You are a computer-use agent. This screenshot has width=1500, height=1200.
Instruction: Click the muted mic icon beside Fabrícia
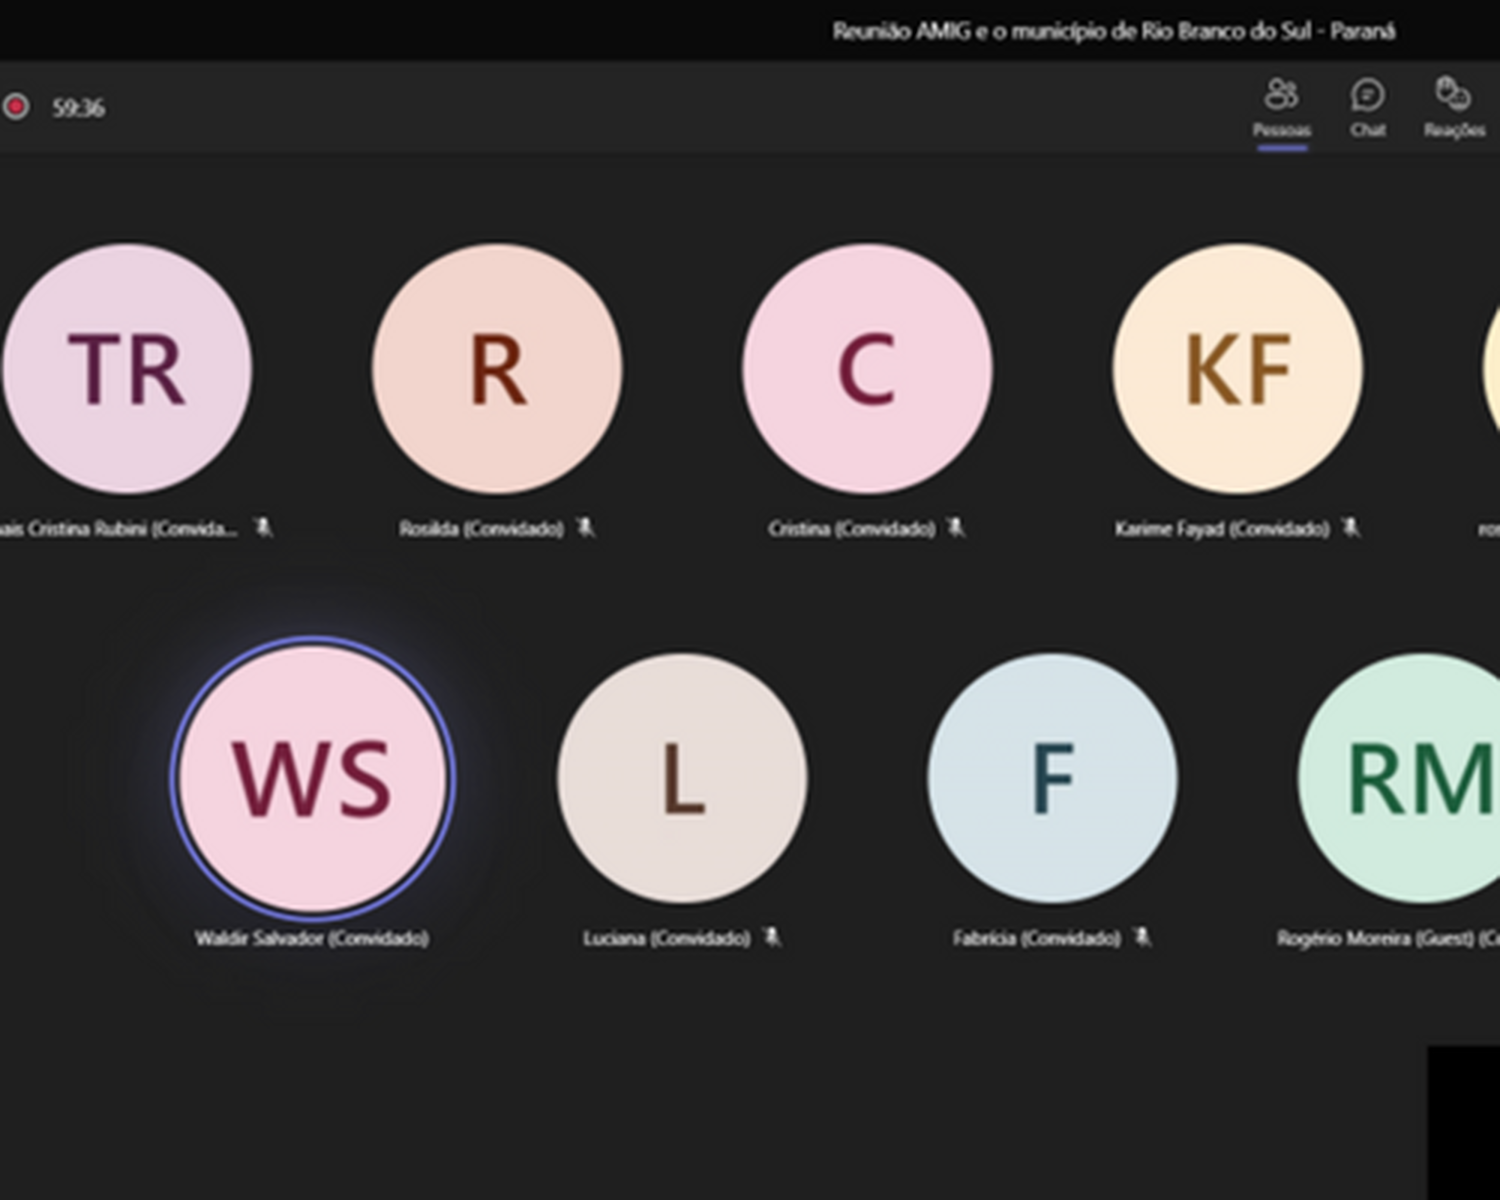1141,937
